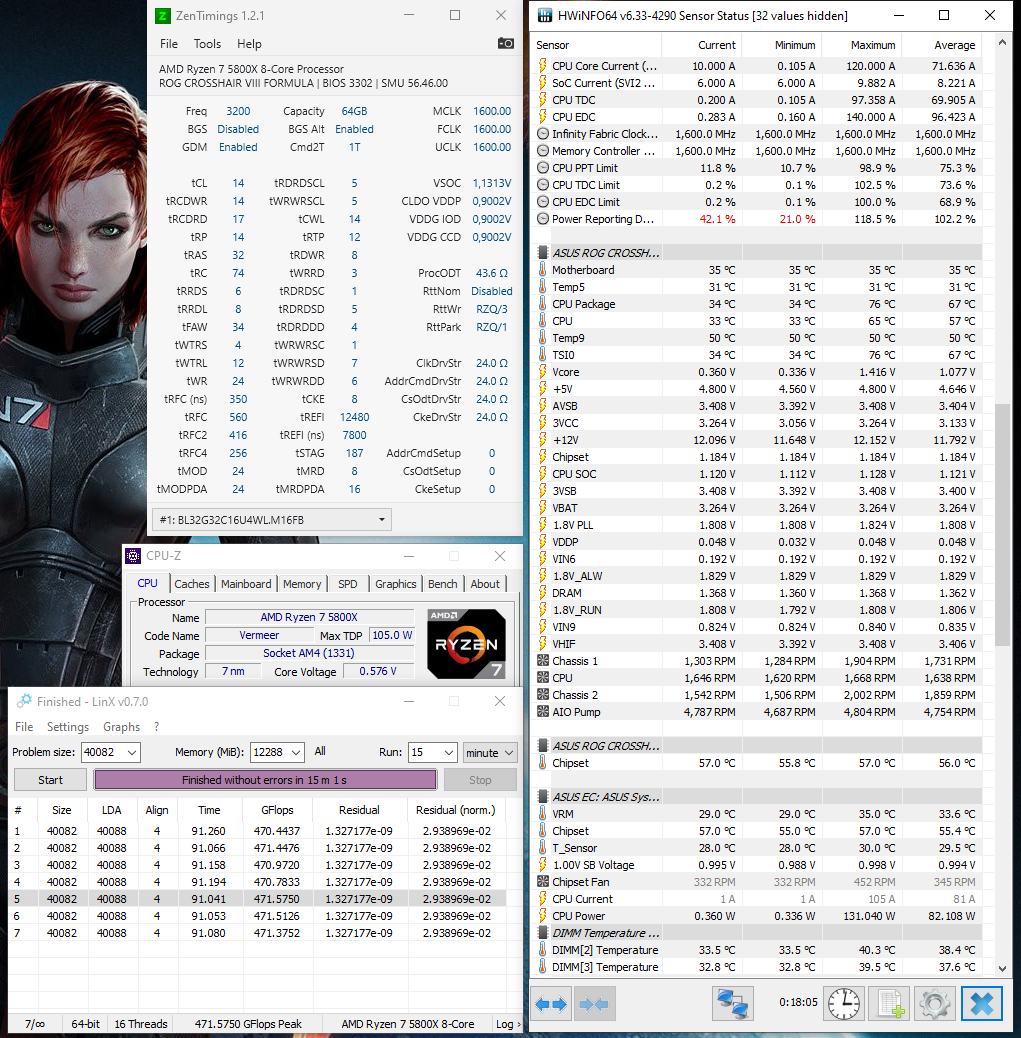Click the LinX 471.5750 GFlops Peak status entry
The width and height of the screenshot is (1021, 1038).
(x=248, y=1024)
